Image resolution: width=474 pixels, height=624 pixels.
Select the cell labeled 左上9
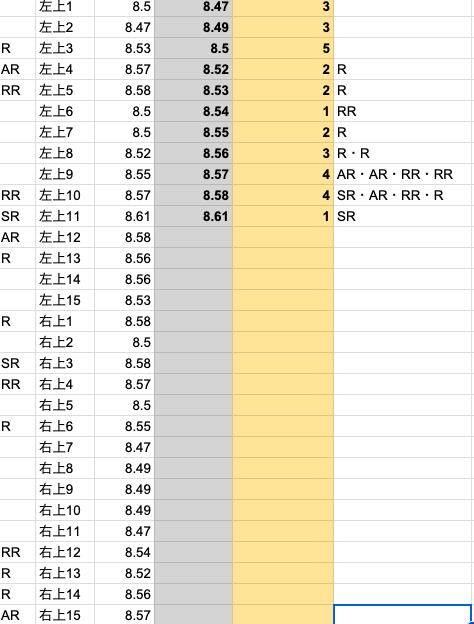point(65,174)
